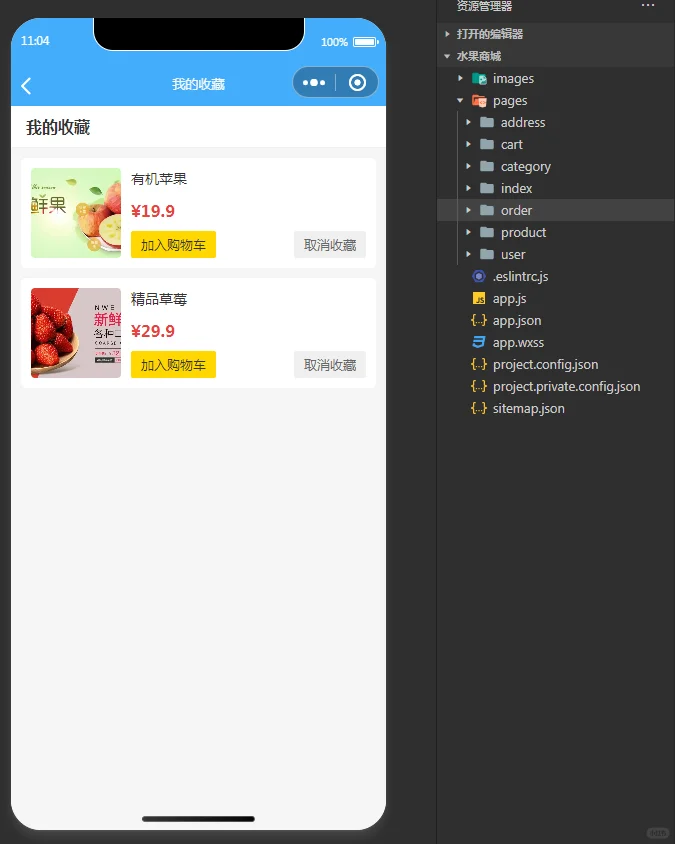Image resolution: width=675 pixels, height=844 pixels.
Task: Click the 我的收藏 page heading text
Action: point(58,128)
